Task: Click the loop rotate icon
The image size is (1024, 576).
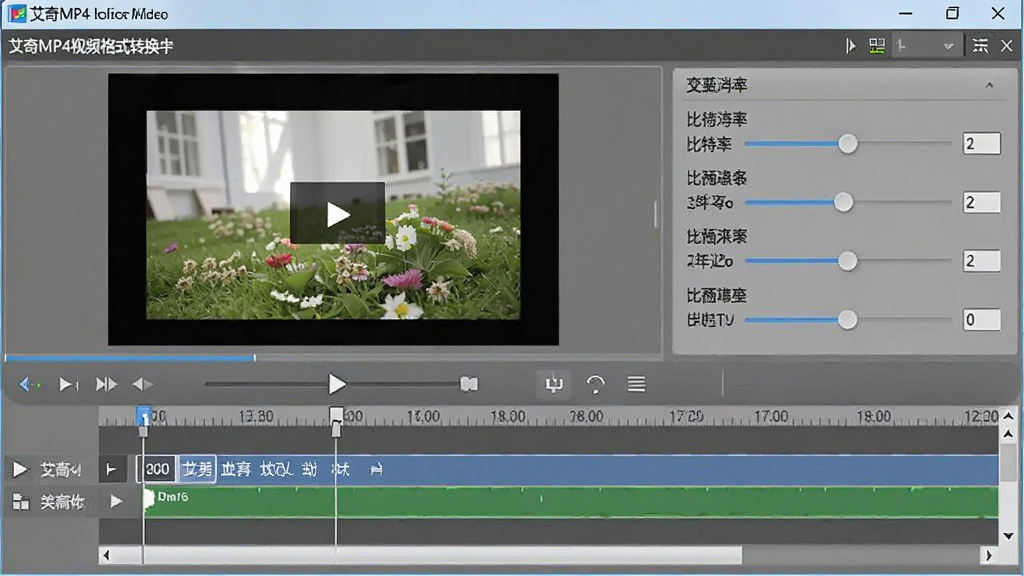Action: point(595,384)
